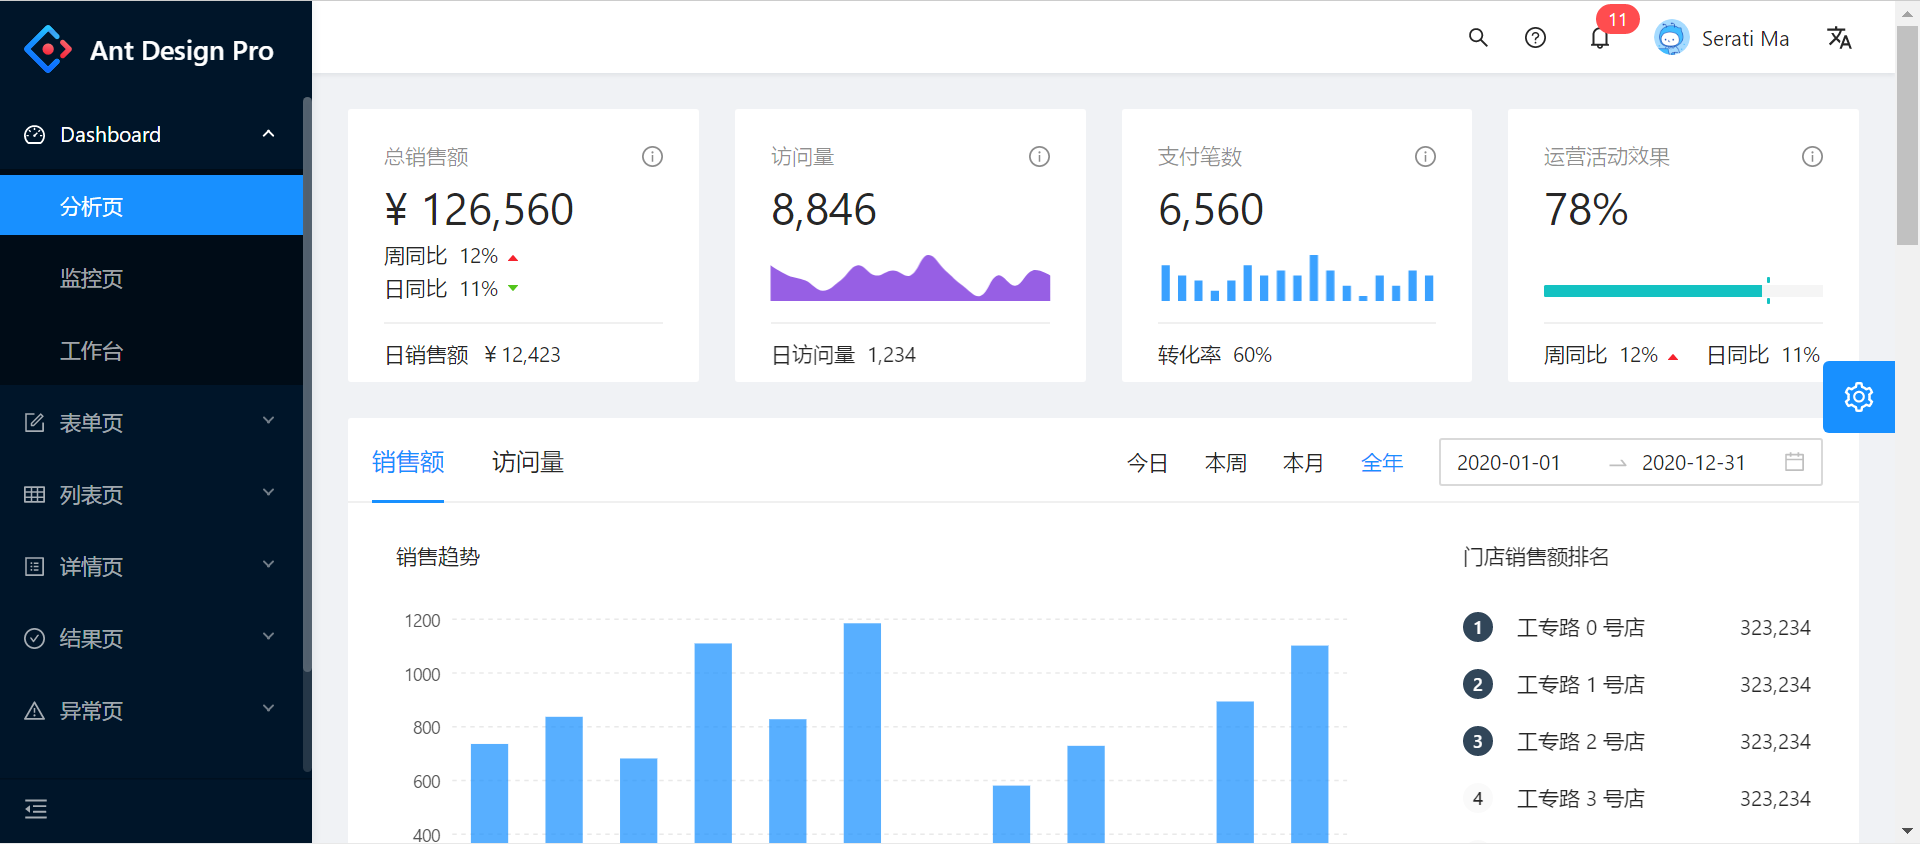Click the Dashboard menu icon
This screenshot has width=1920, height=844.
(x=35, y=135)
